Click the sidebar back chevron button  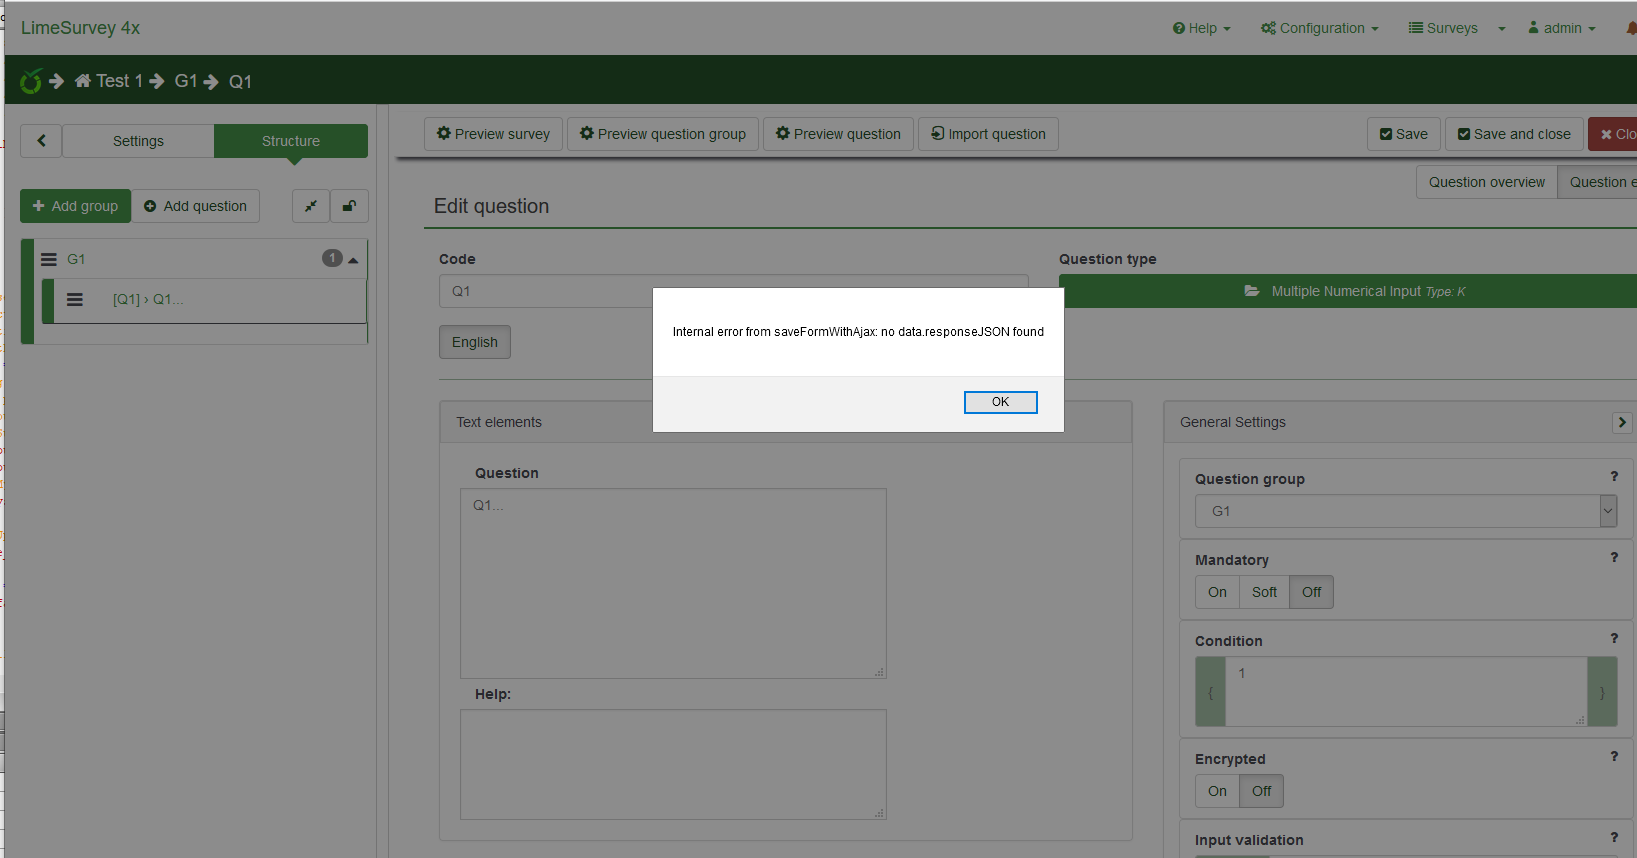[x=41, y=141]
